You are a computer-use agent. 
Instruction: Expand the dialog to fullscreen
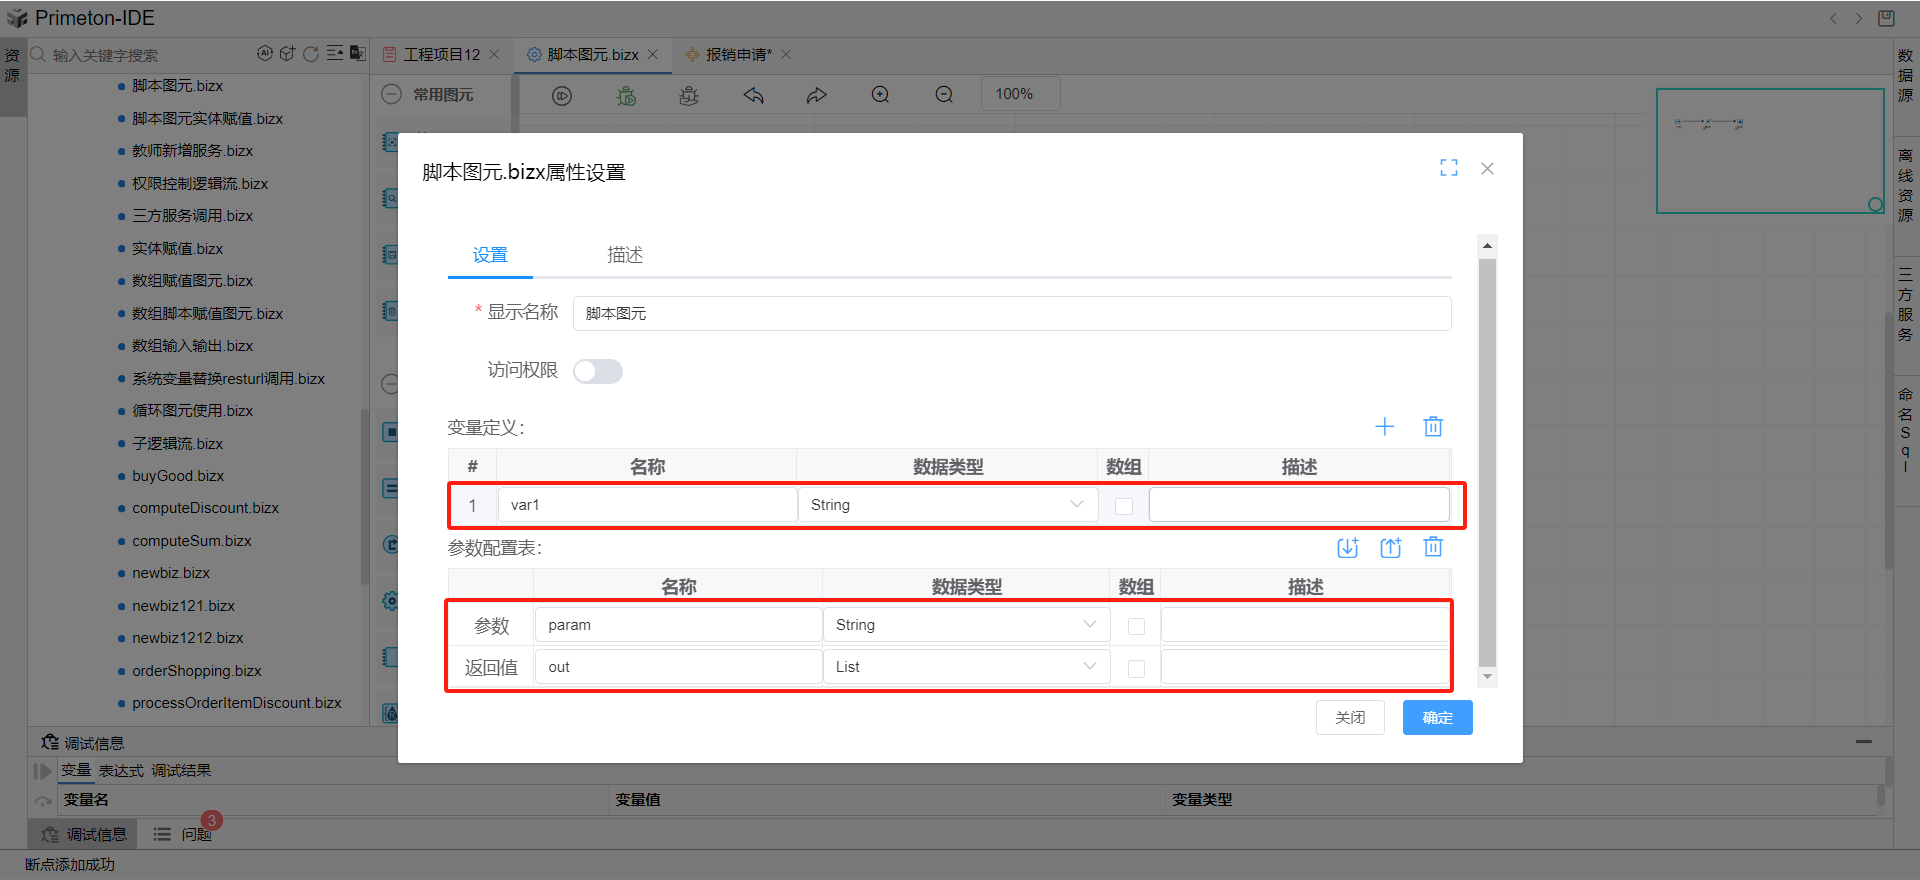tap(1448, 168)
